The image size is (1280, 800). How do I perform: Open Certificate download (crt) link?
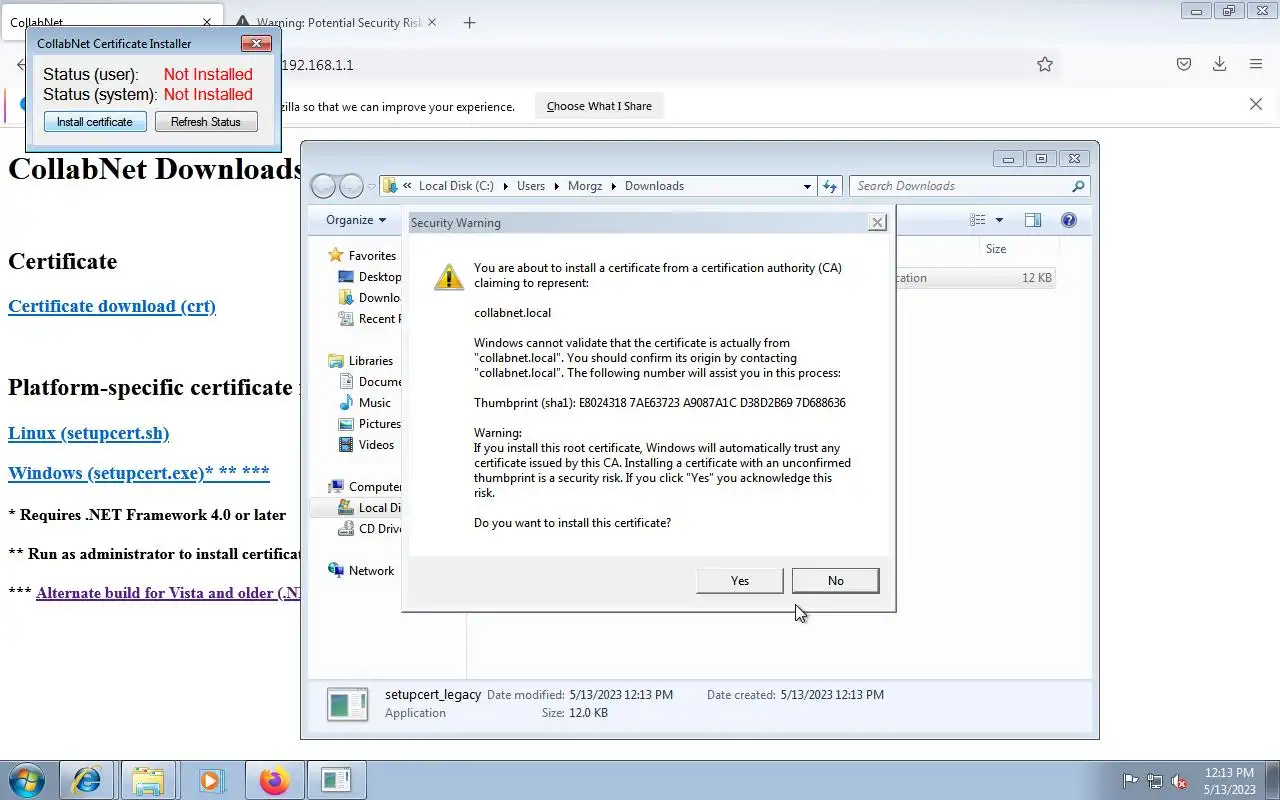click(x=112, y=306)
